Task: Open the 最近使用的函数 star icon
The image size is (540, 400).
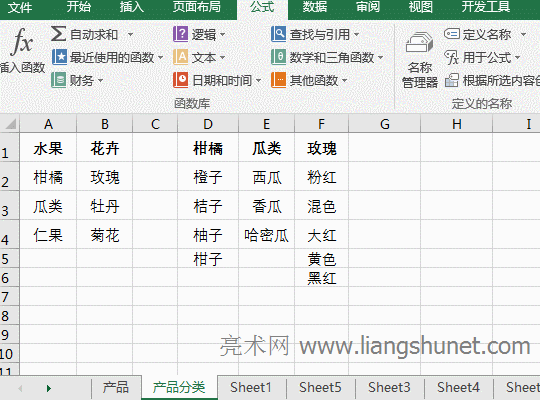Action: click(x=59, y=57)
